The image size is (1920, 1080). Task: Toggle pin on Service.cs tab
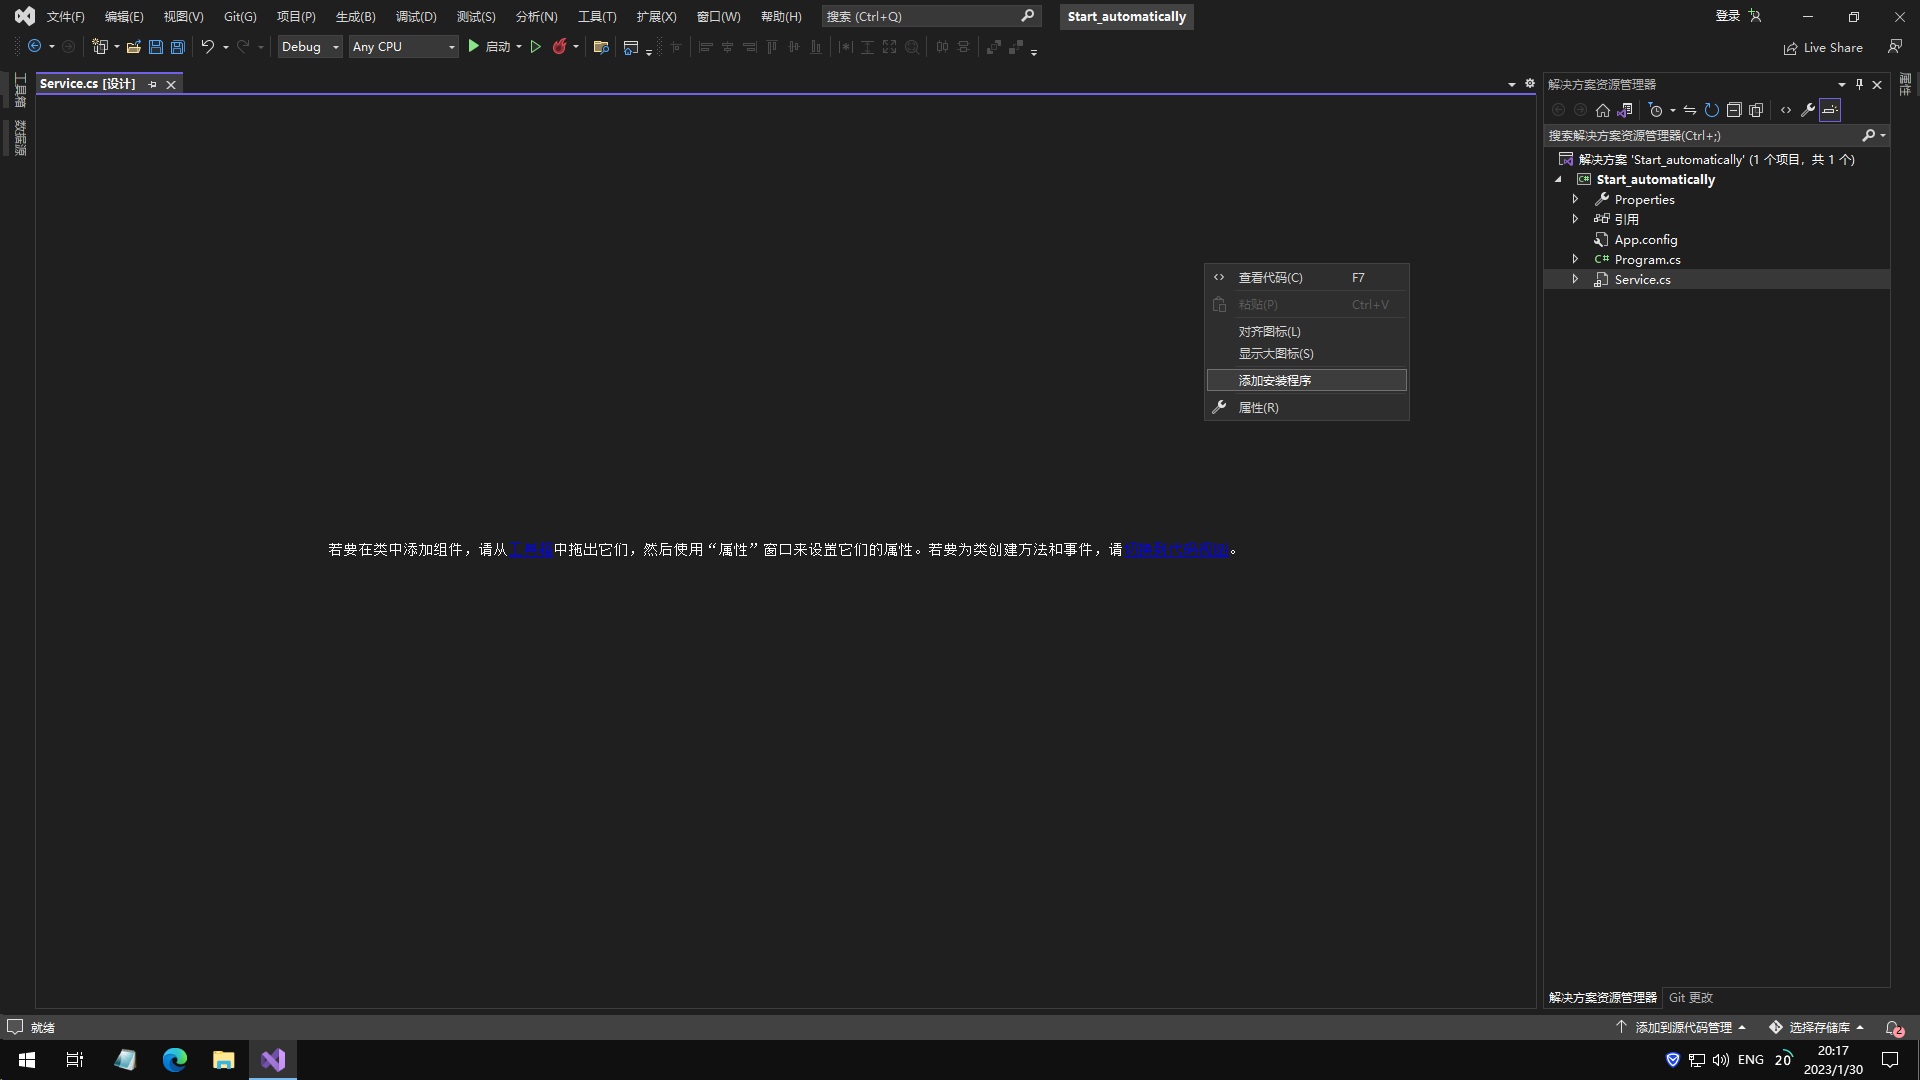(x=152, y=84)
